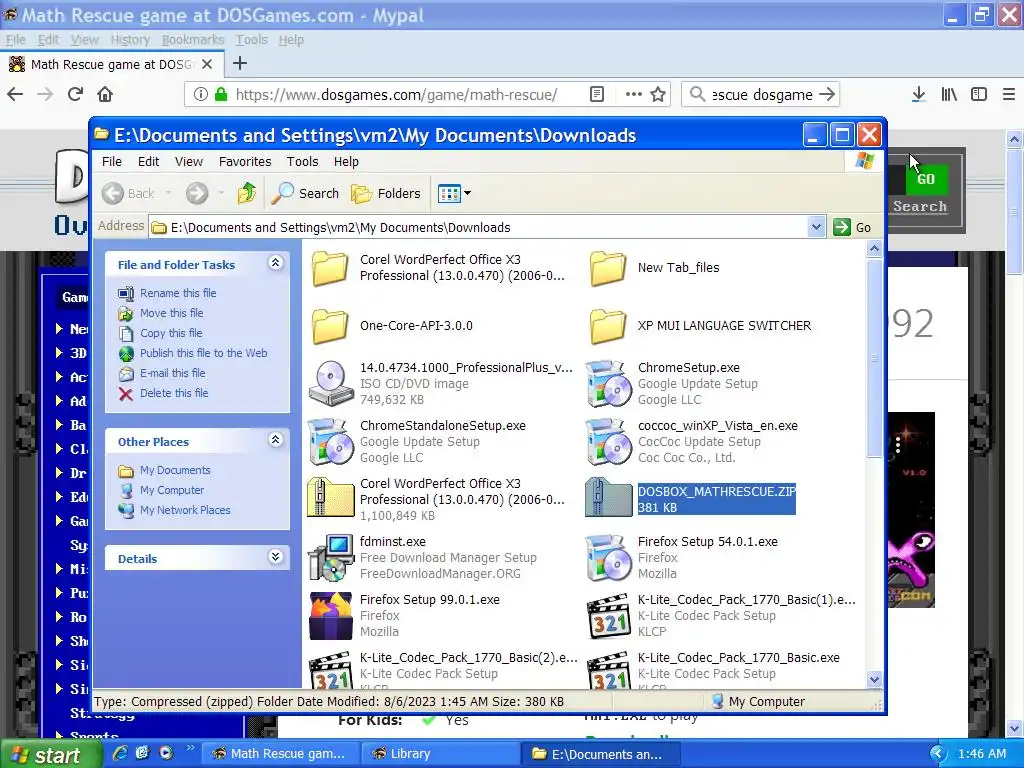Select the 14.0.4734.1000 ISO image icon

pos(331,383)
